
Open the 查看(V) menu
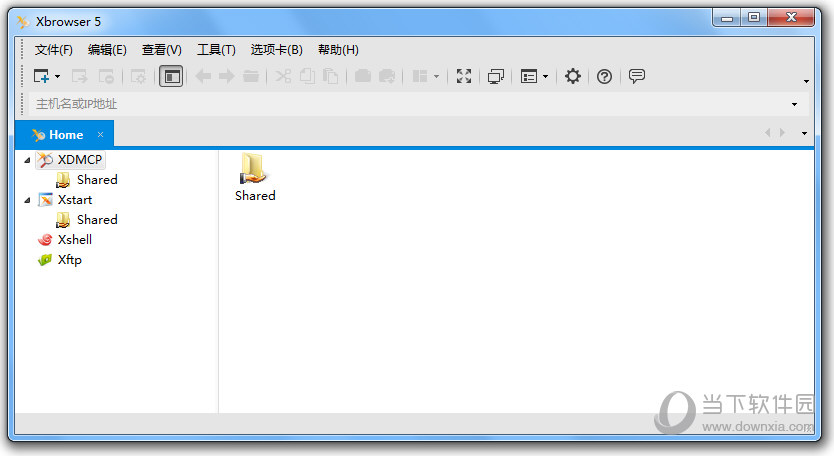162,50
